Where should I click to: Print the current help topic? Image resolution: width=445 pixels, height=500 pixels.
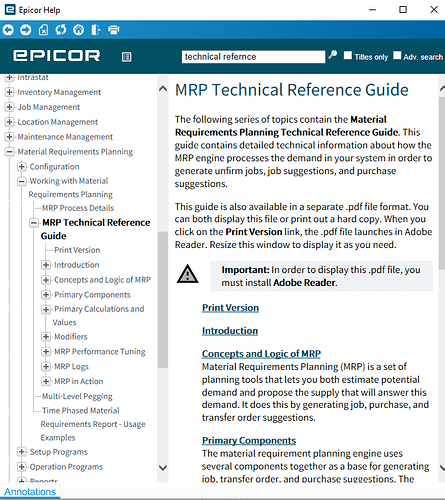pyautogui.click(x=114, y=30)
